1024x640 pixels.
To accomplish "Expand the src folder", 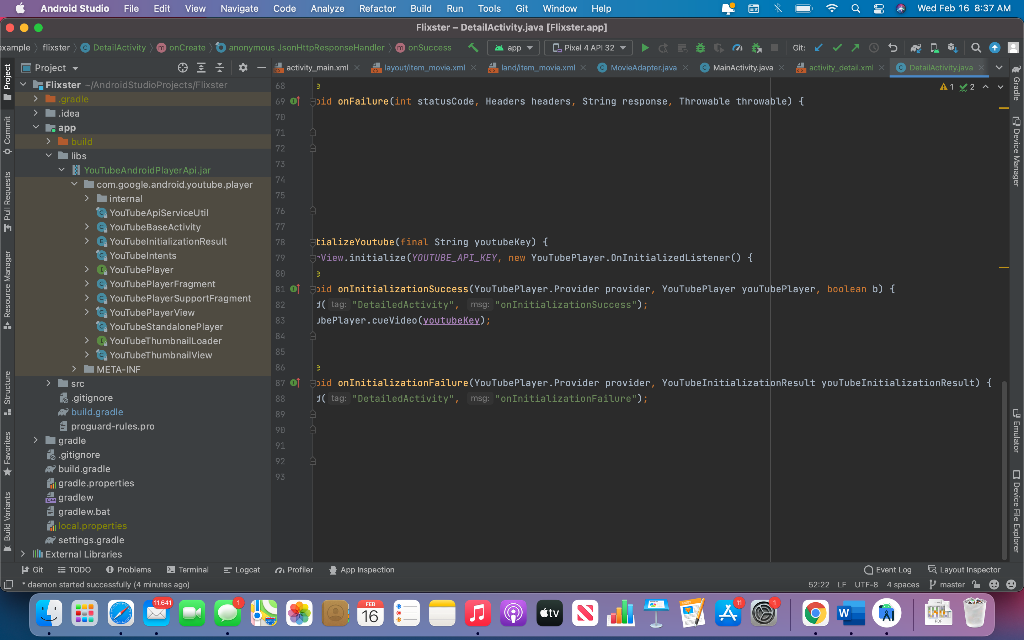I will pyautogui.click(x=49, y=383).
